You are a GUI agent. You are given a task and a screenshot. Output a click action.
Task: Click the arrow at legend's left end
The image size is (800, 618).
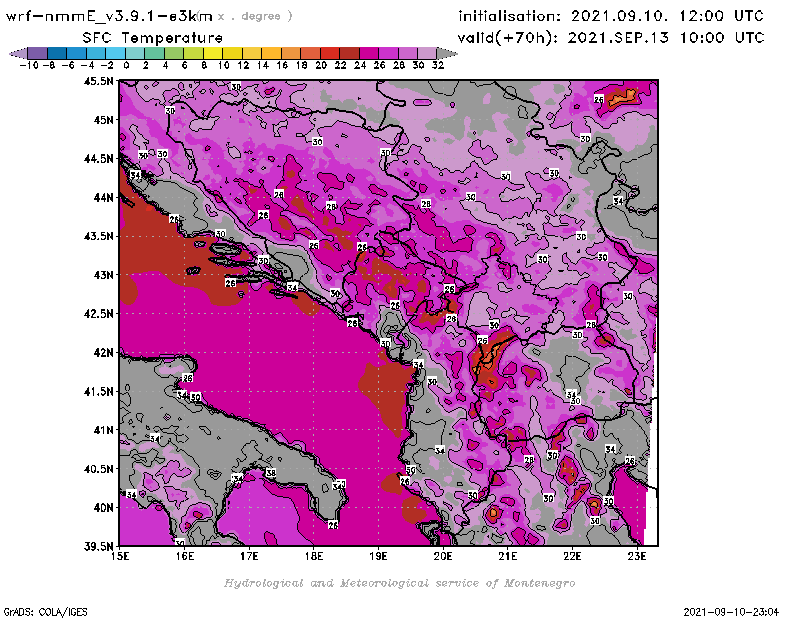(x=19, y=53)
